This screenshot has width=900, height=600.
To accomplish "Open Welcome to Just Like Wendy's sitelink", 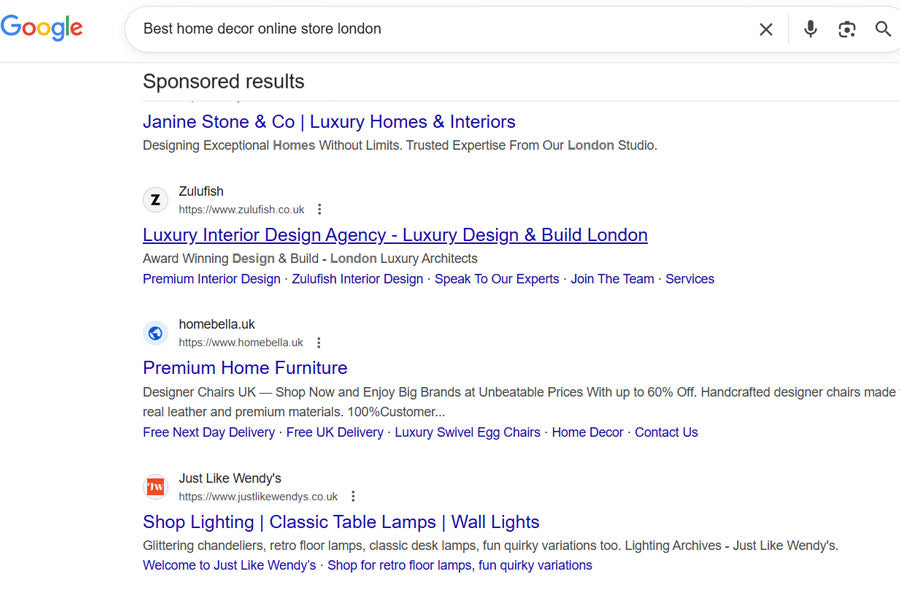I will click(230, 566).
